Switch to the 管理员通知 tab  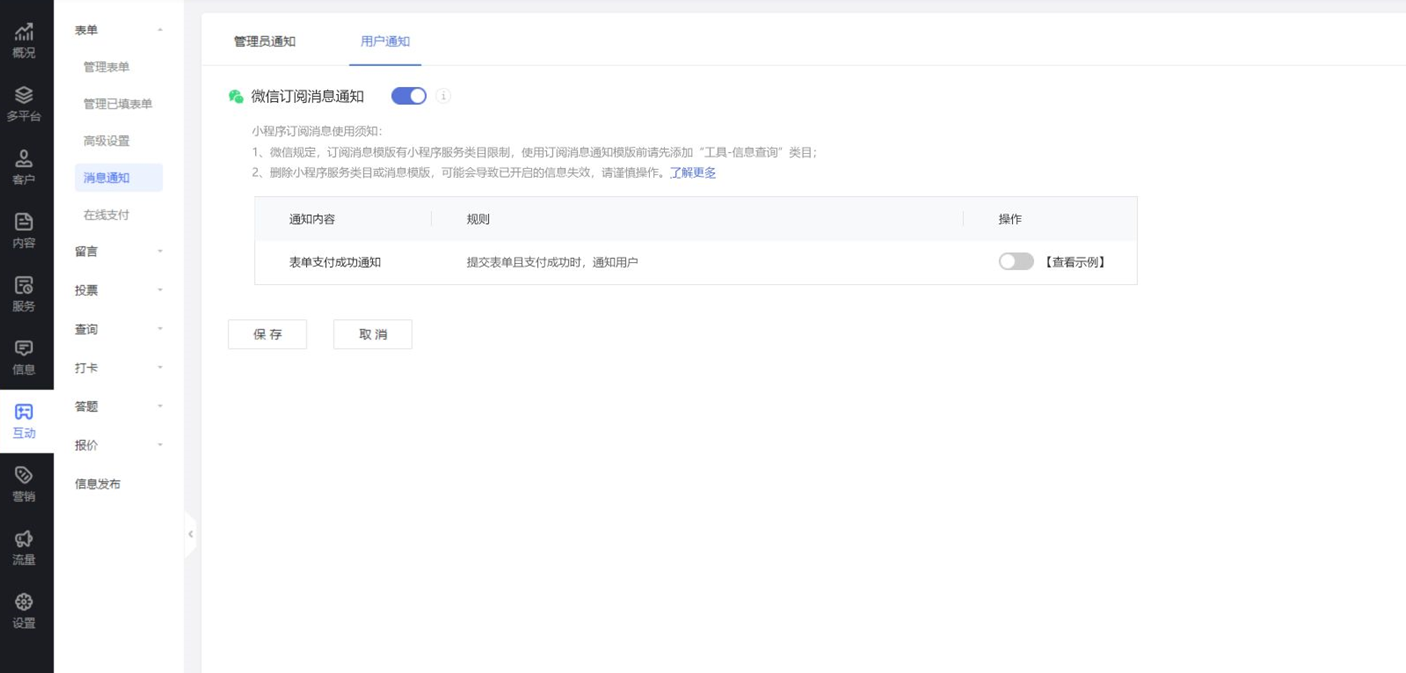[x=264, y=42]
